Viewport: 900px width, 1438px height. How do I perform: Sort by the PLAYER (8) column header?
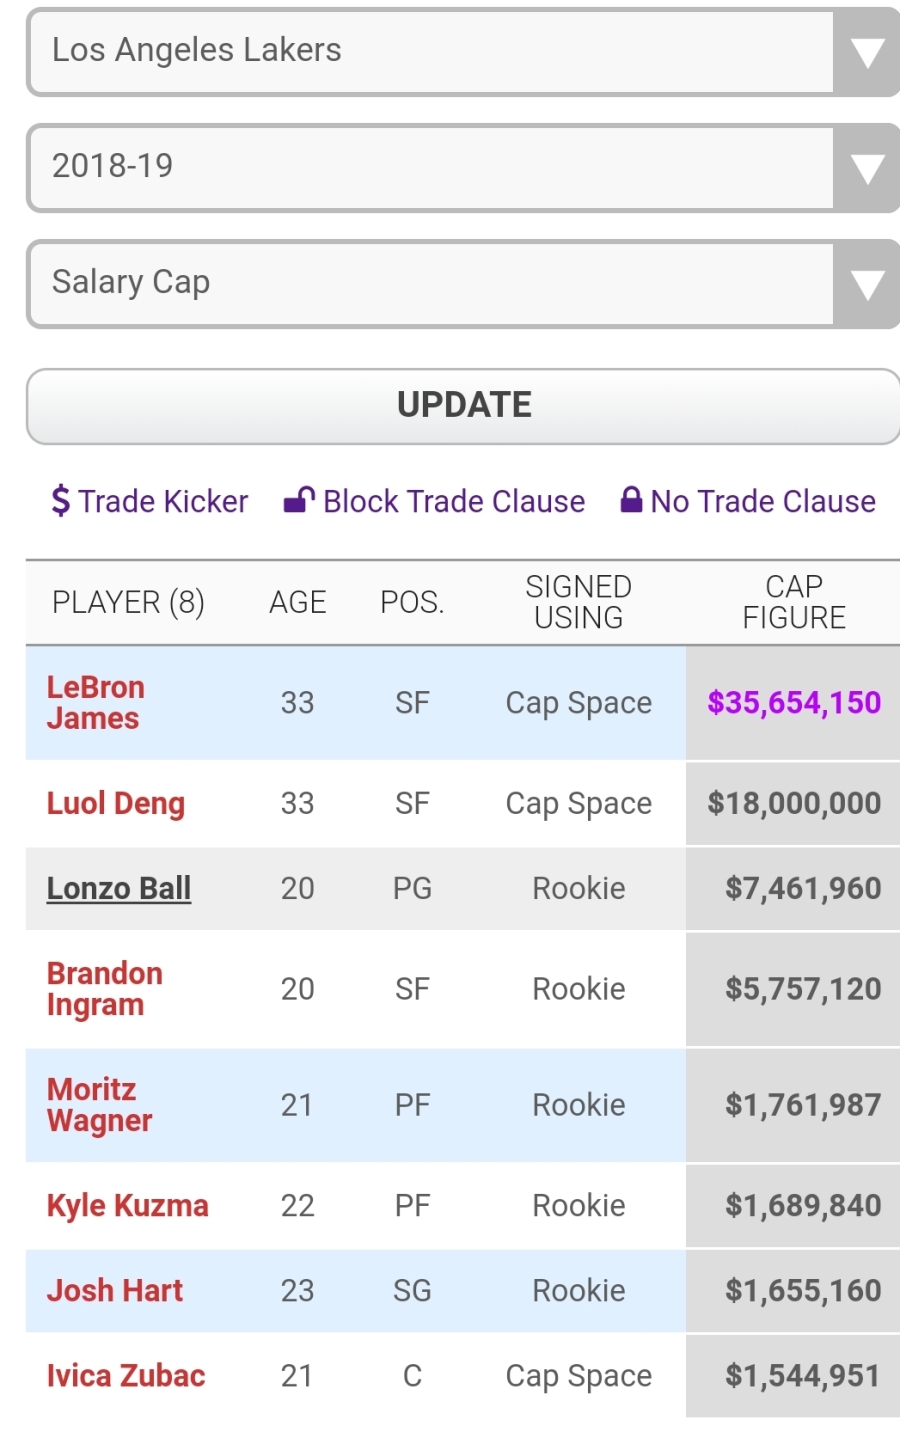pos(128,602)
